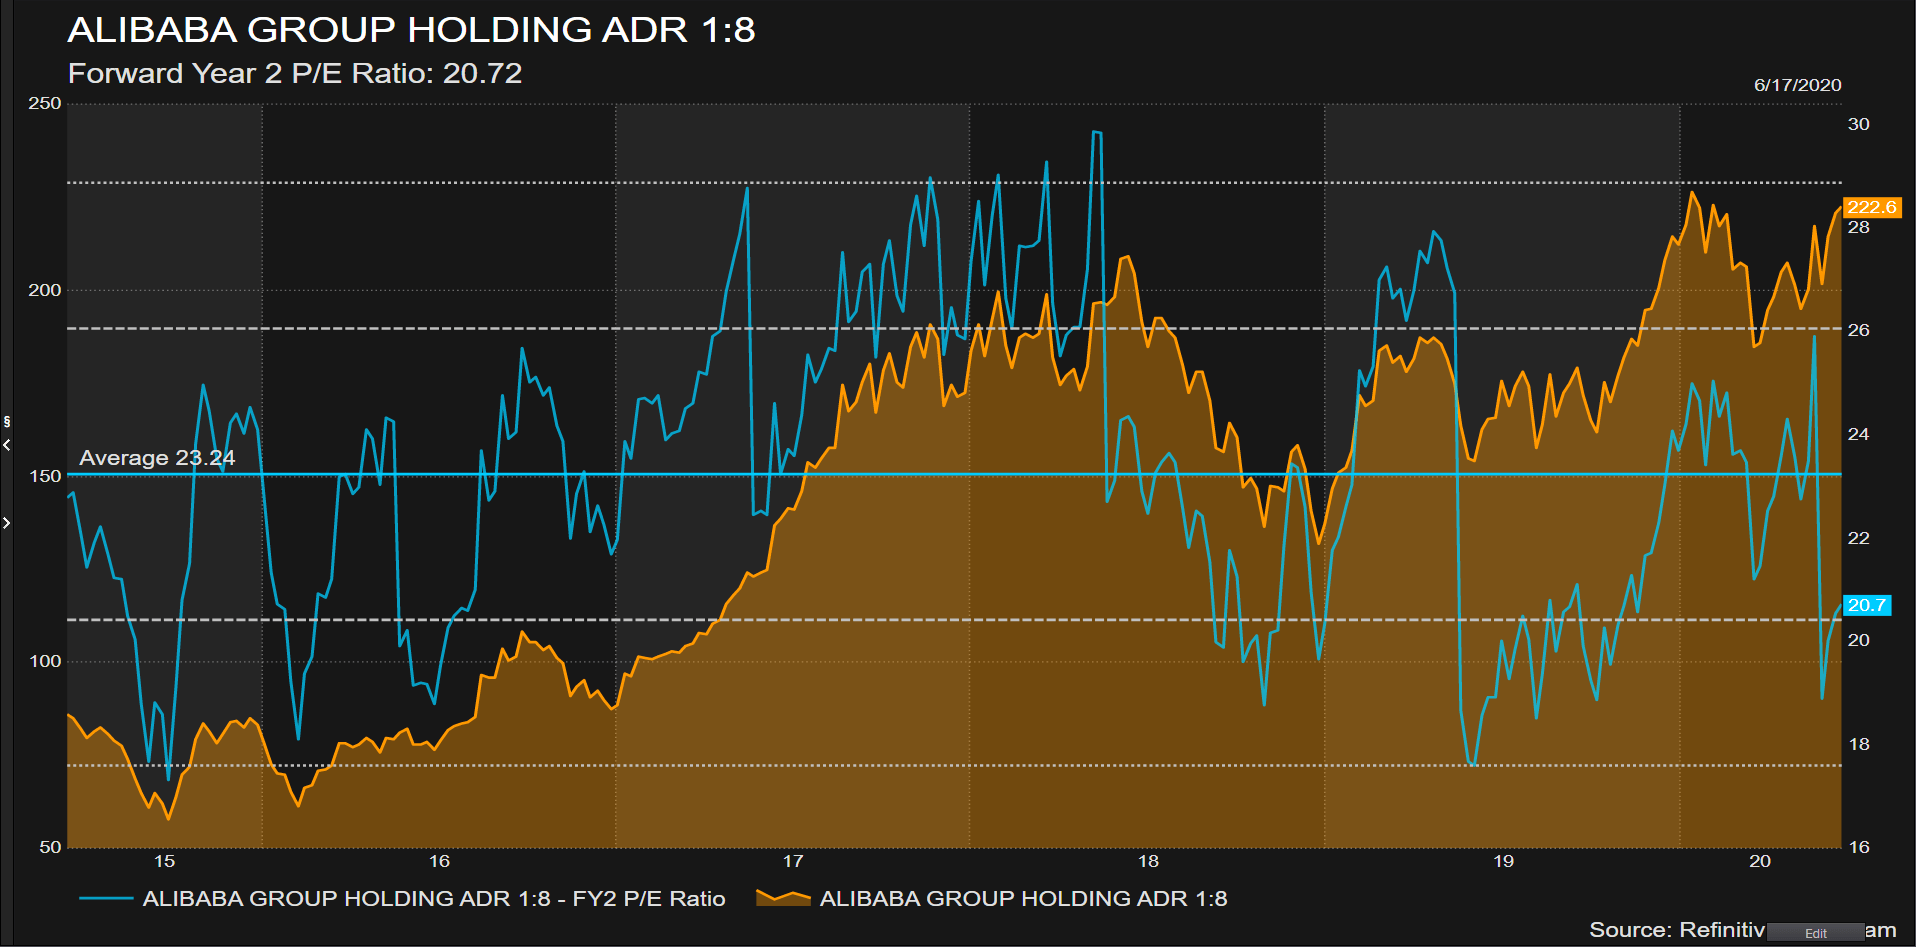Viewport: 1916px width, 947px height.
Task: Click the 28 value on the right P/E axis
Action: 1858,227
